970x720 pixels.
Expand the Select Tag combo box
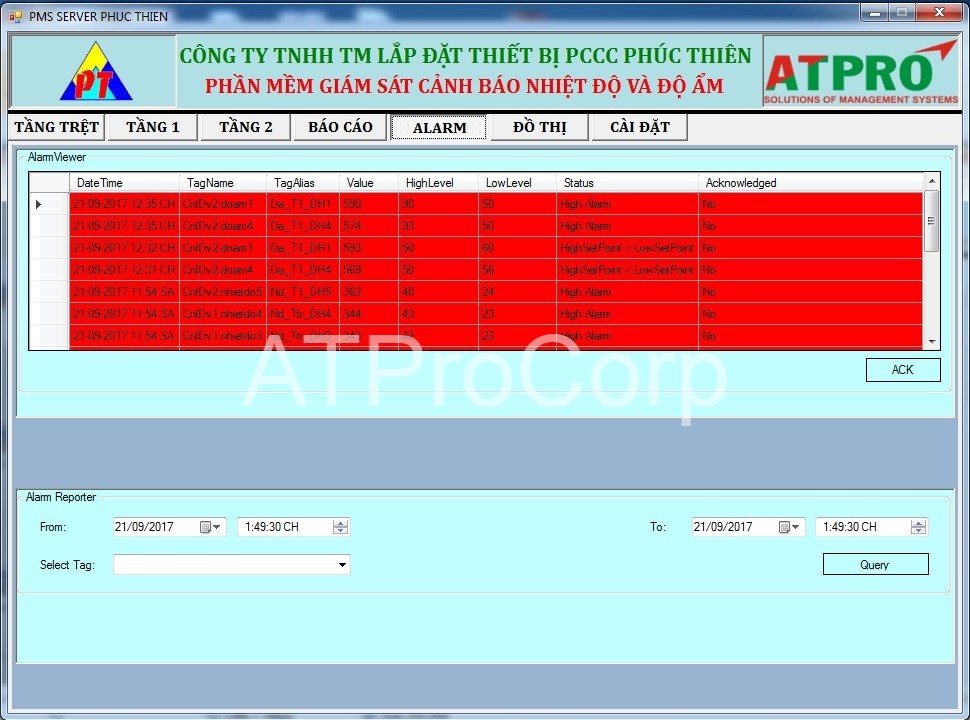[342, 565]
